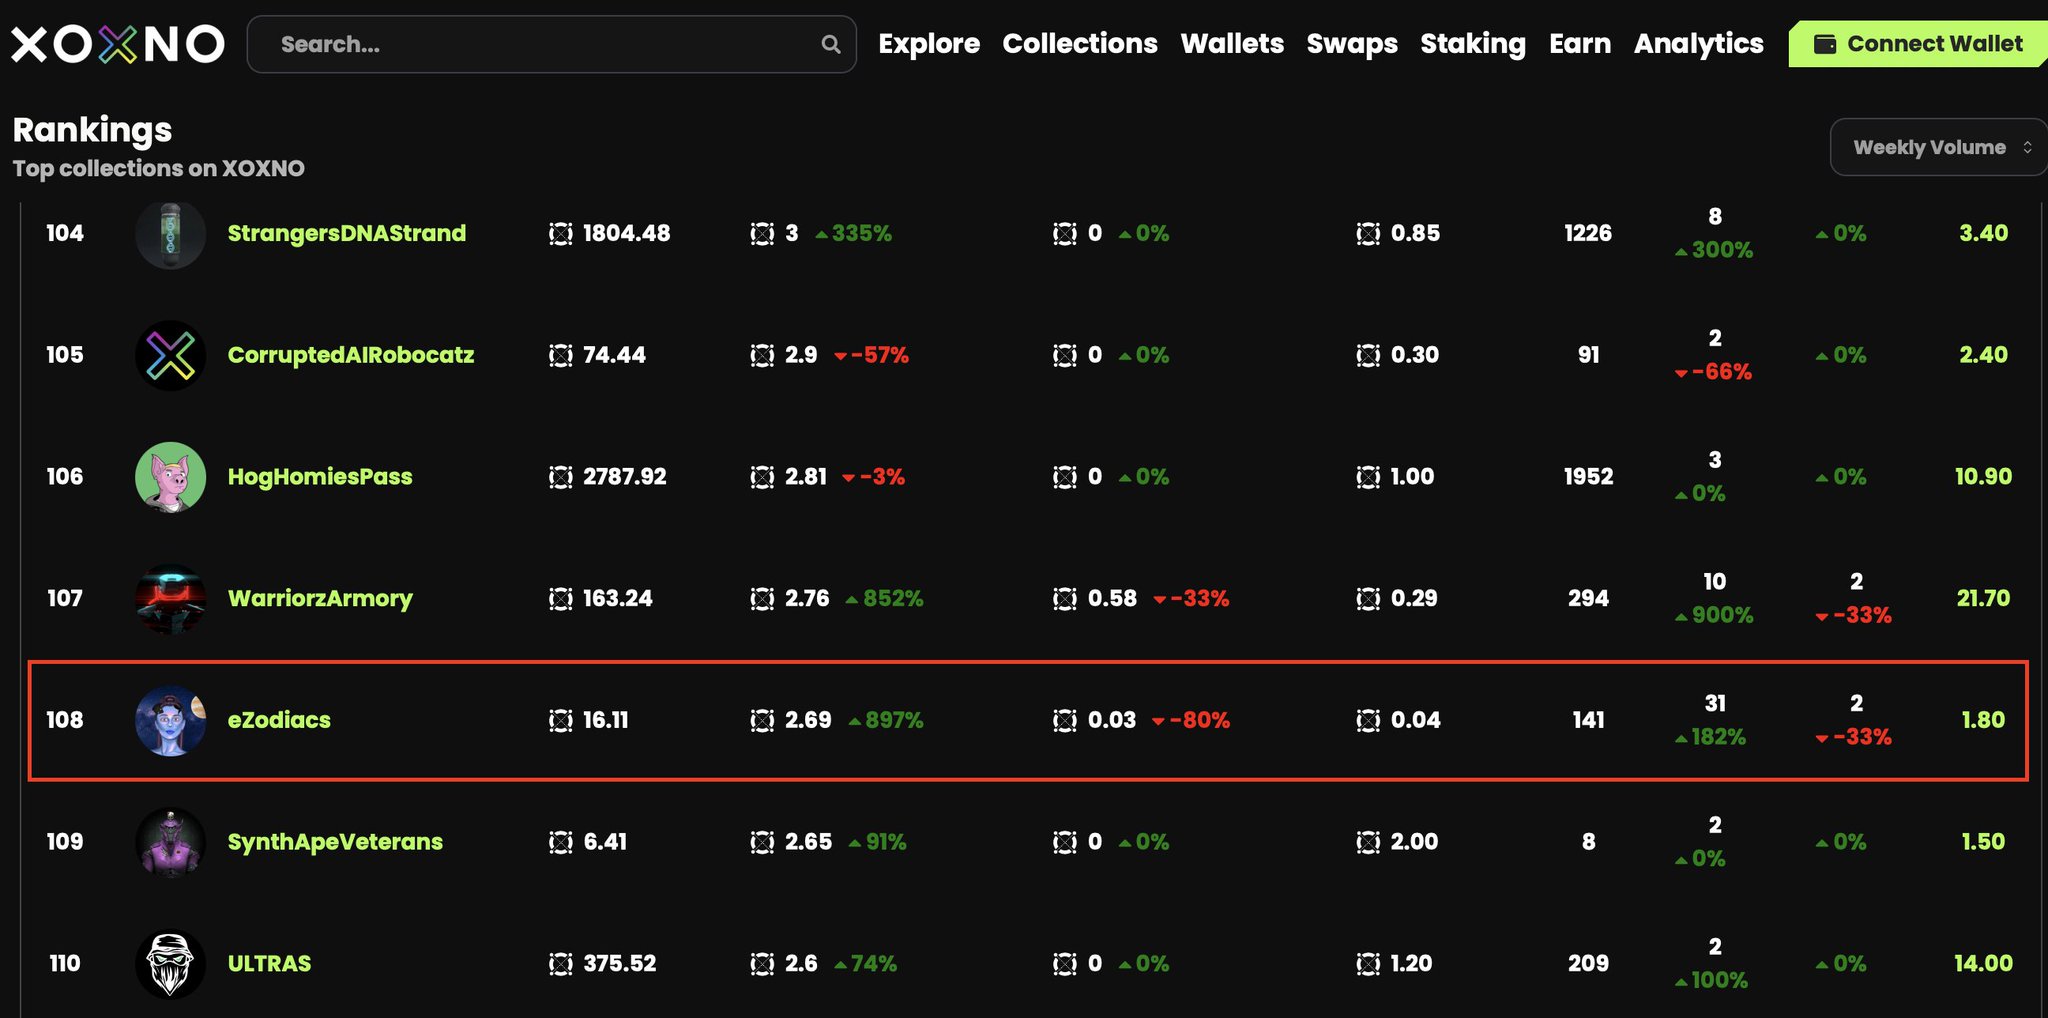The height and width of the screenshot is (1018, 2048).
Task: Click the StrangersDNAStrand vial thumbnail
Action: 170,234
